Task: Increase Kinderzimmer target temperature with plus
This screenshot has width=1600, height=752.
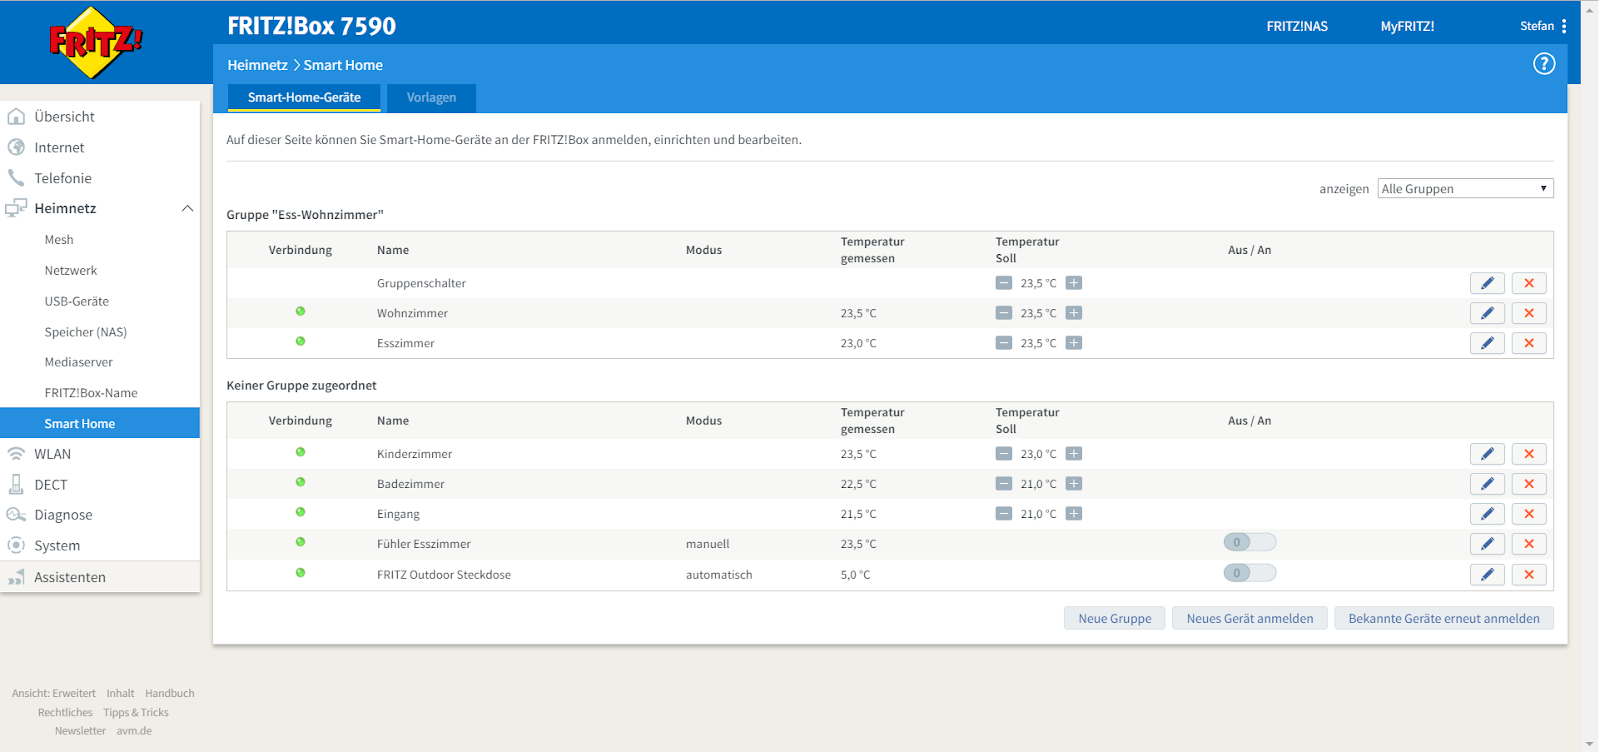Action: coord(1074,454)
